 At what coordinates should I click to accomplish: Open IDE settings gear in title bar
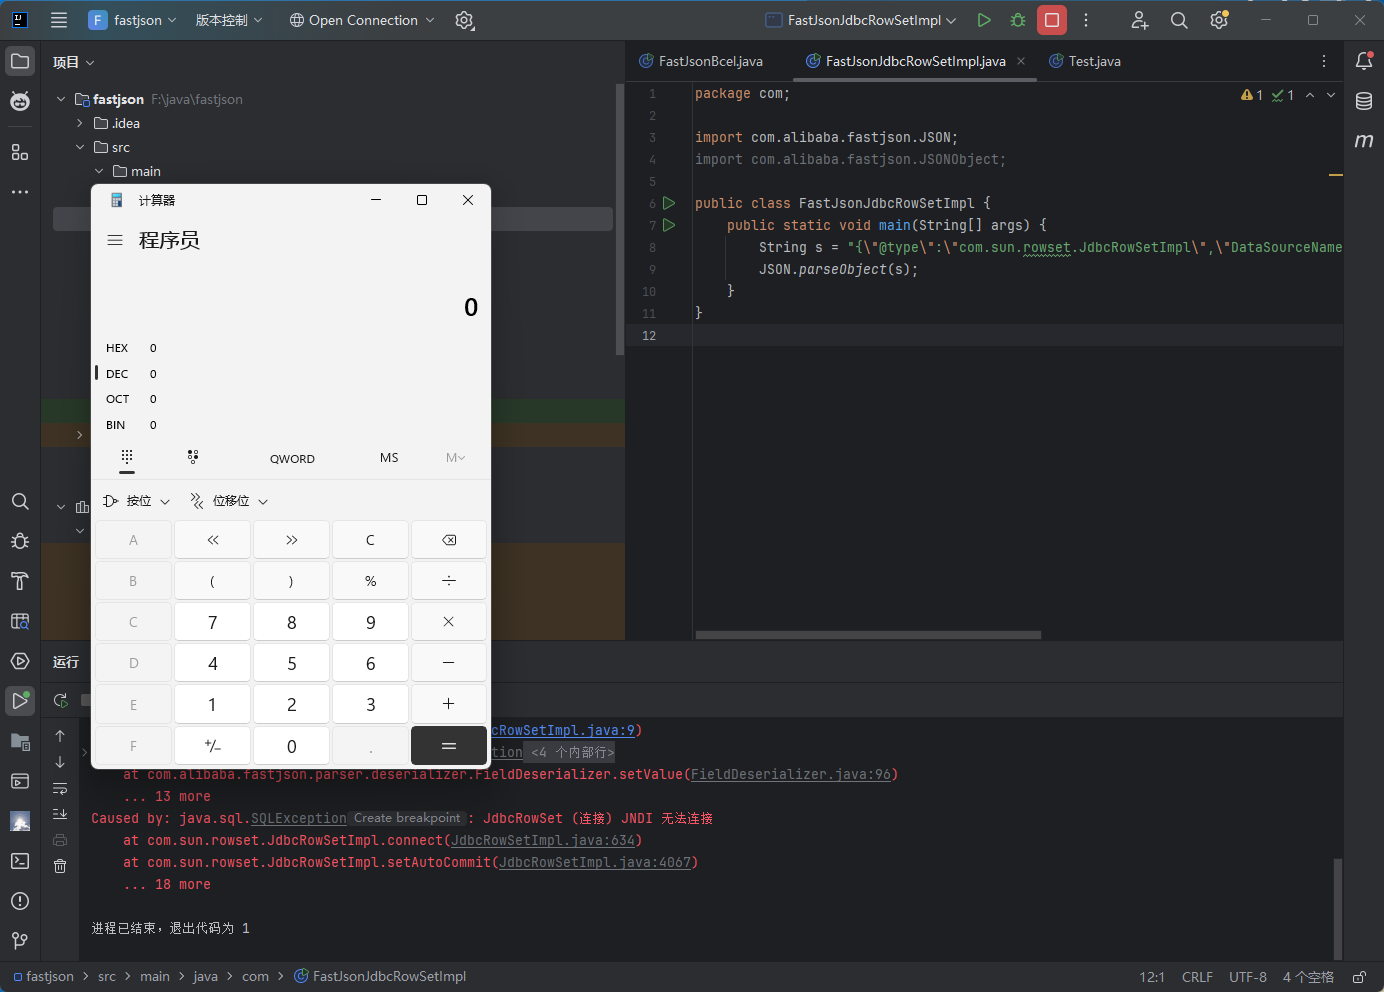tap(1219, 20)
